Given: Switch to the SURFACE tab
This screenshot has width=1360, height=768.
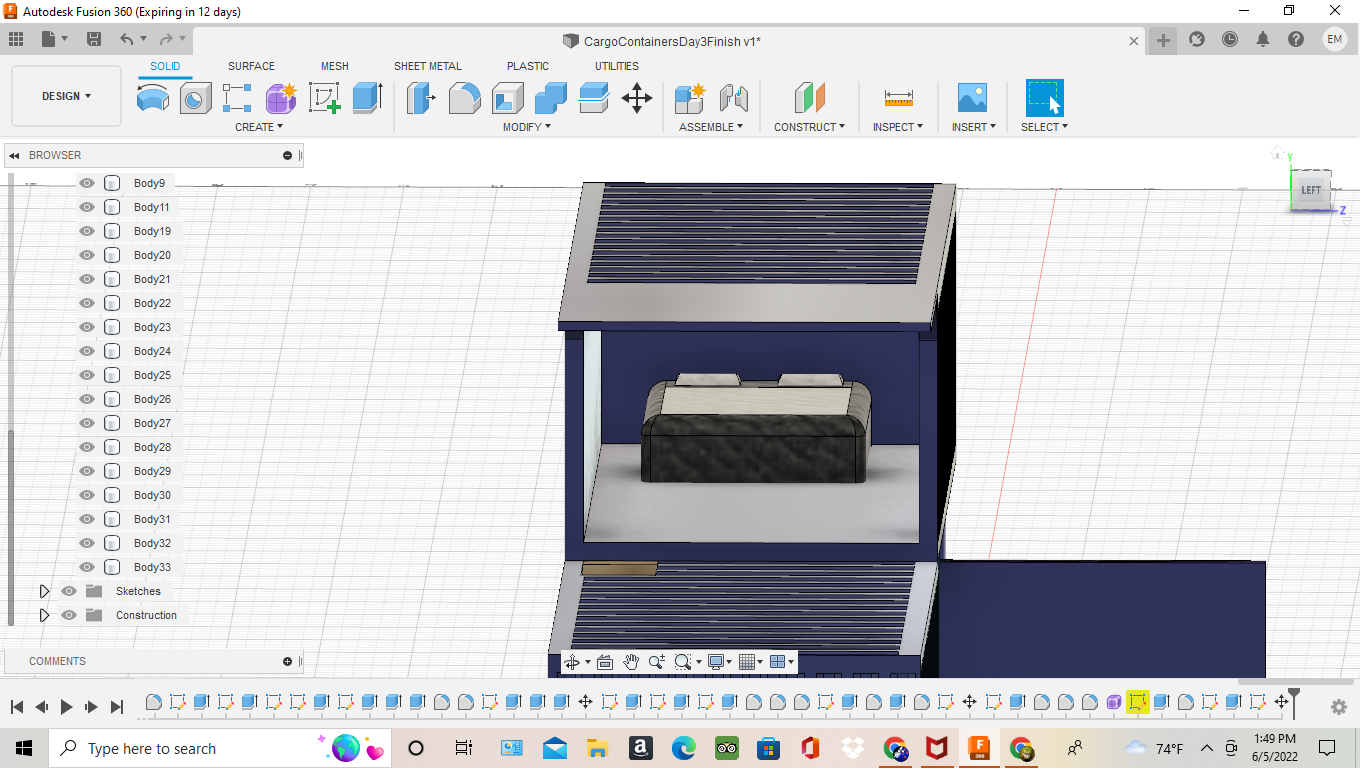Looking at the screenshot, I should point(251,66).
